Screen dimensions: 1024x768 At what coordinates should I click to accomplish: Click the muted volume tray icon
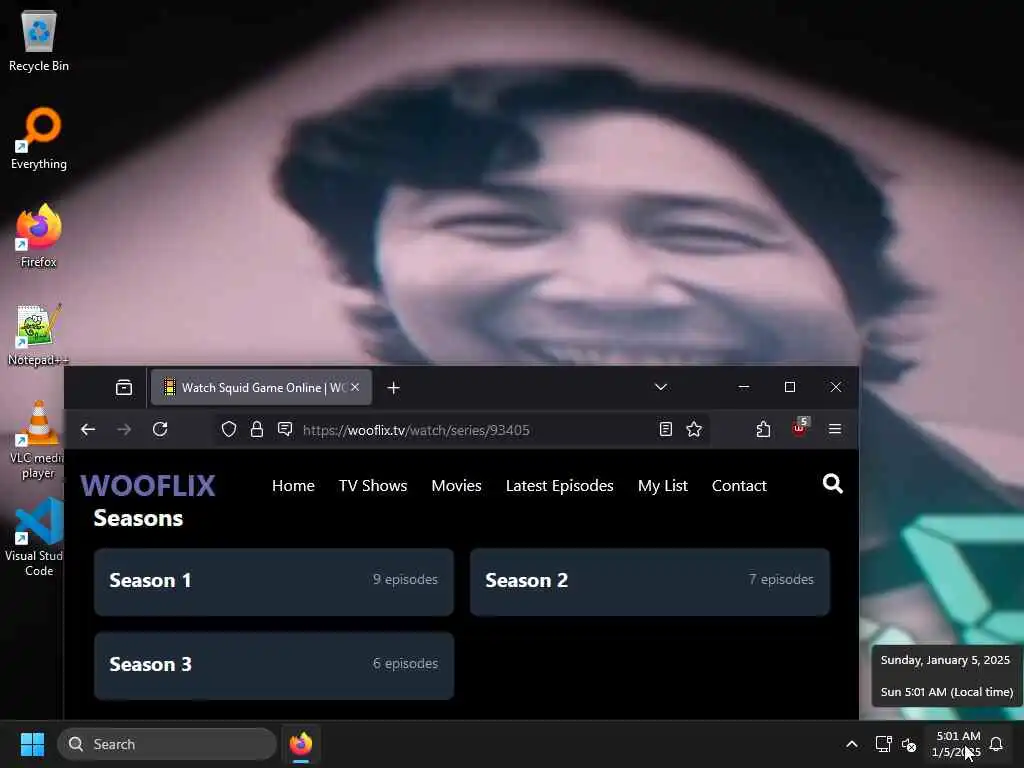[909, 744]
